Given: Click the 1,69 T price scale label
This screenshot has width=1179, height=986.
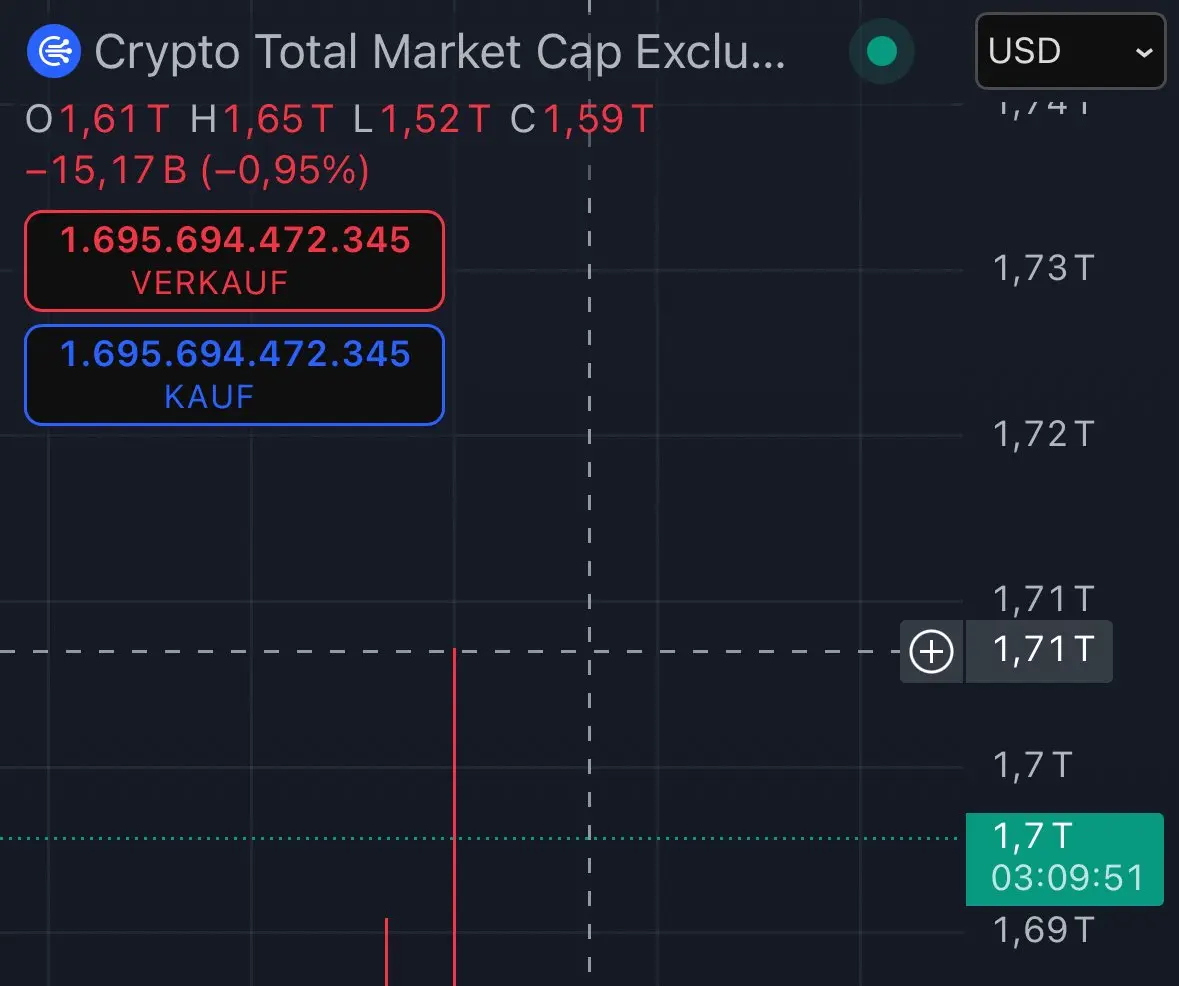Looking at the screenshot, I should [1043, 930].
